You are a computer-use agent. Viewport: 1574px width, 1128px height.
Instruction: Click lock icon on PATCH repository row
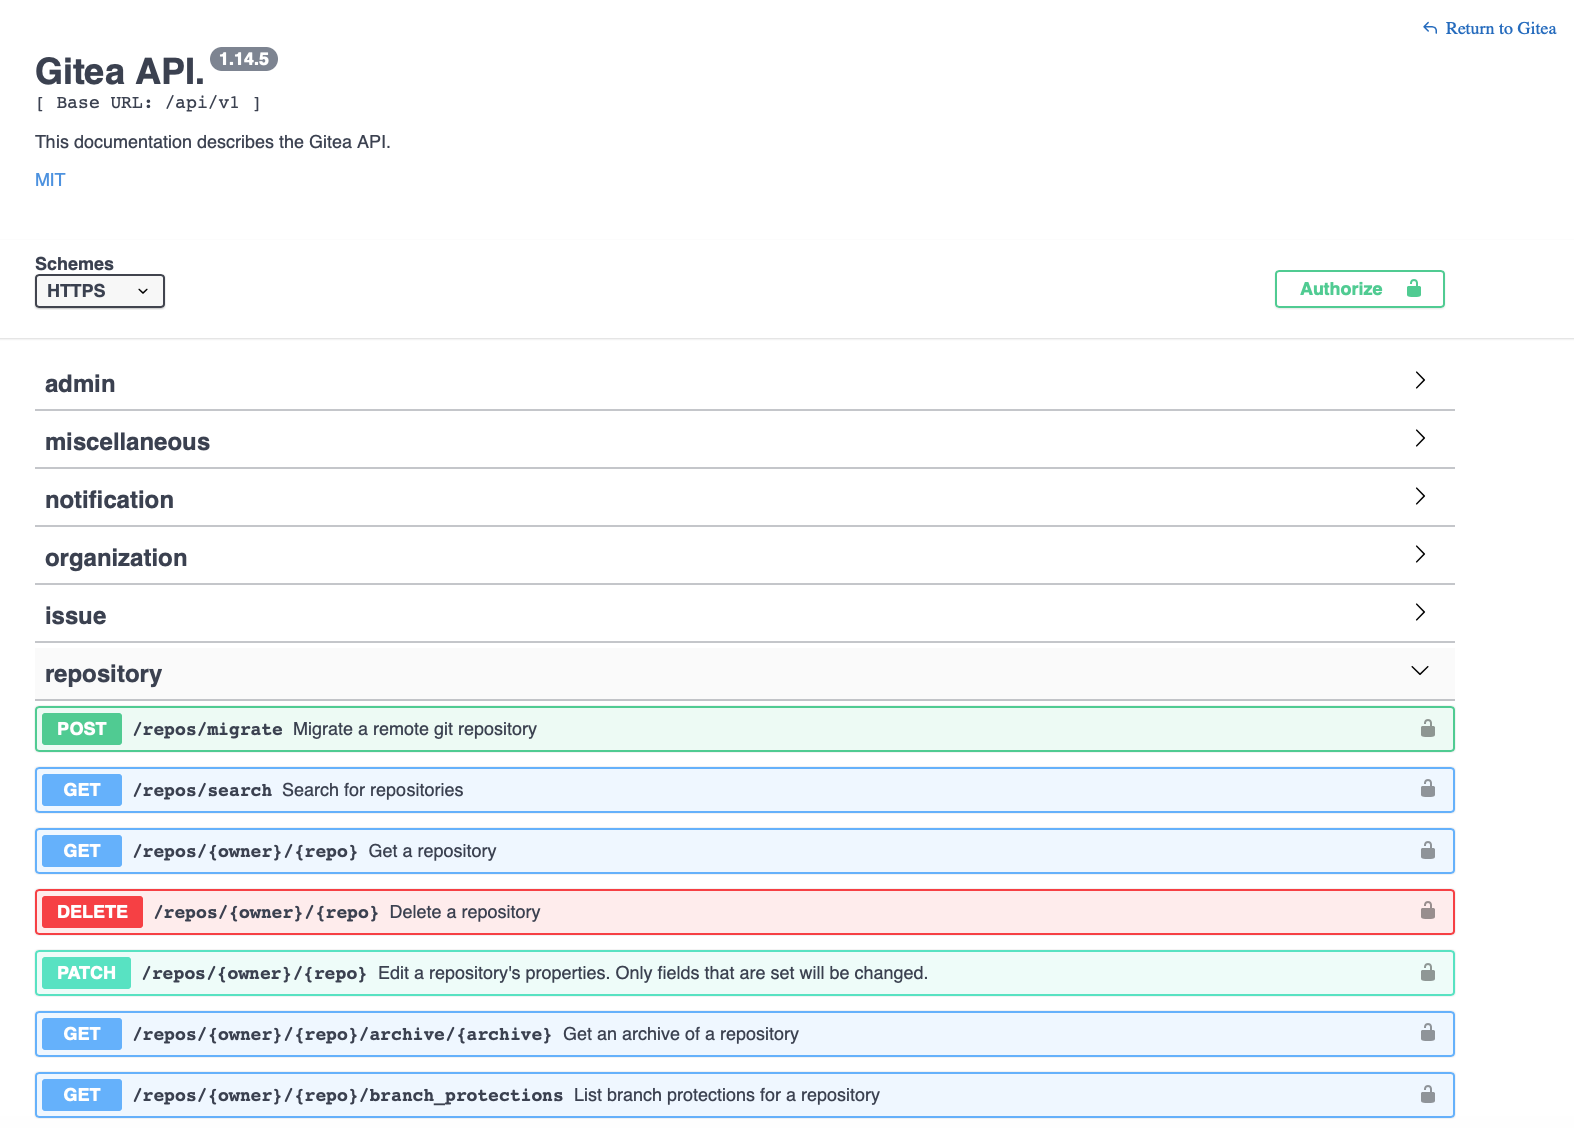click(x=1428, y=972)
